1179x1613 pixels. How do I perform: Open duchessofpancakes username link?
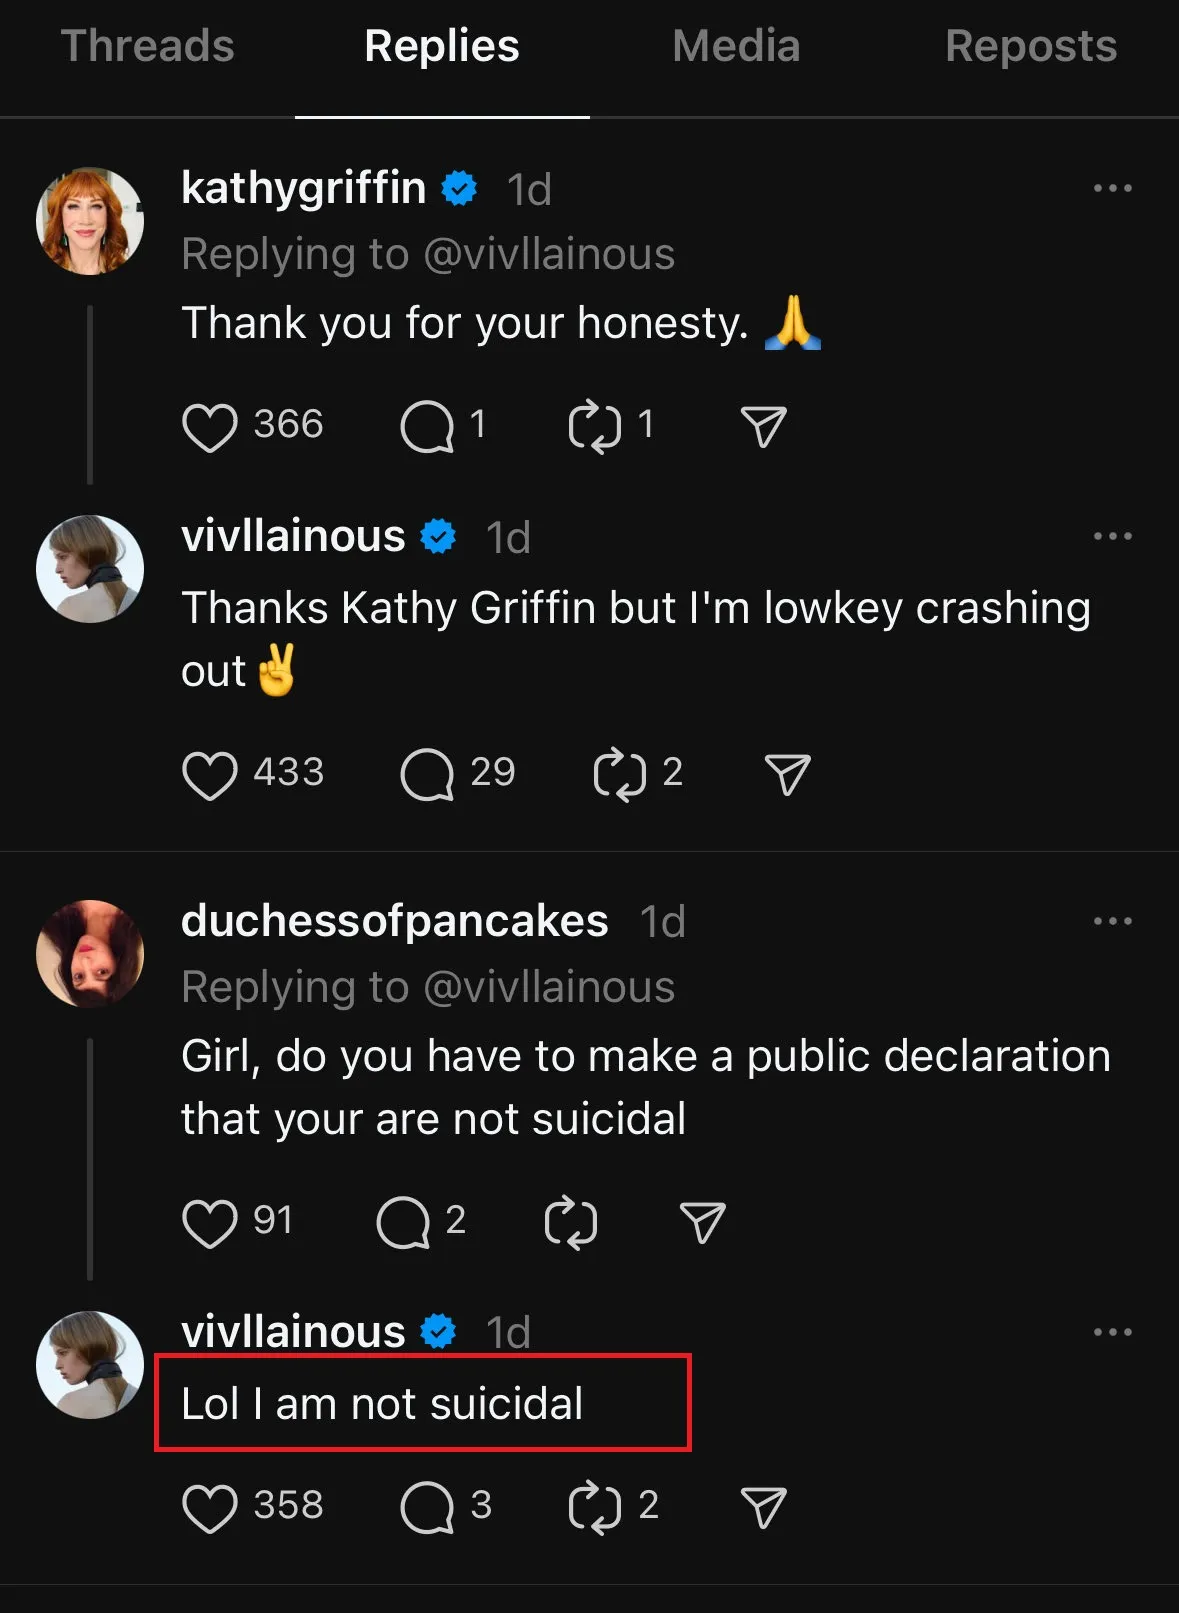tap(394, 921)
